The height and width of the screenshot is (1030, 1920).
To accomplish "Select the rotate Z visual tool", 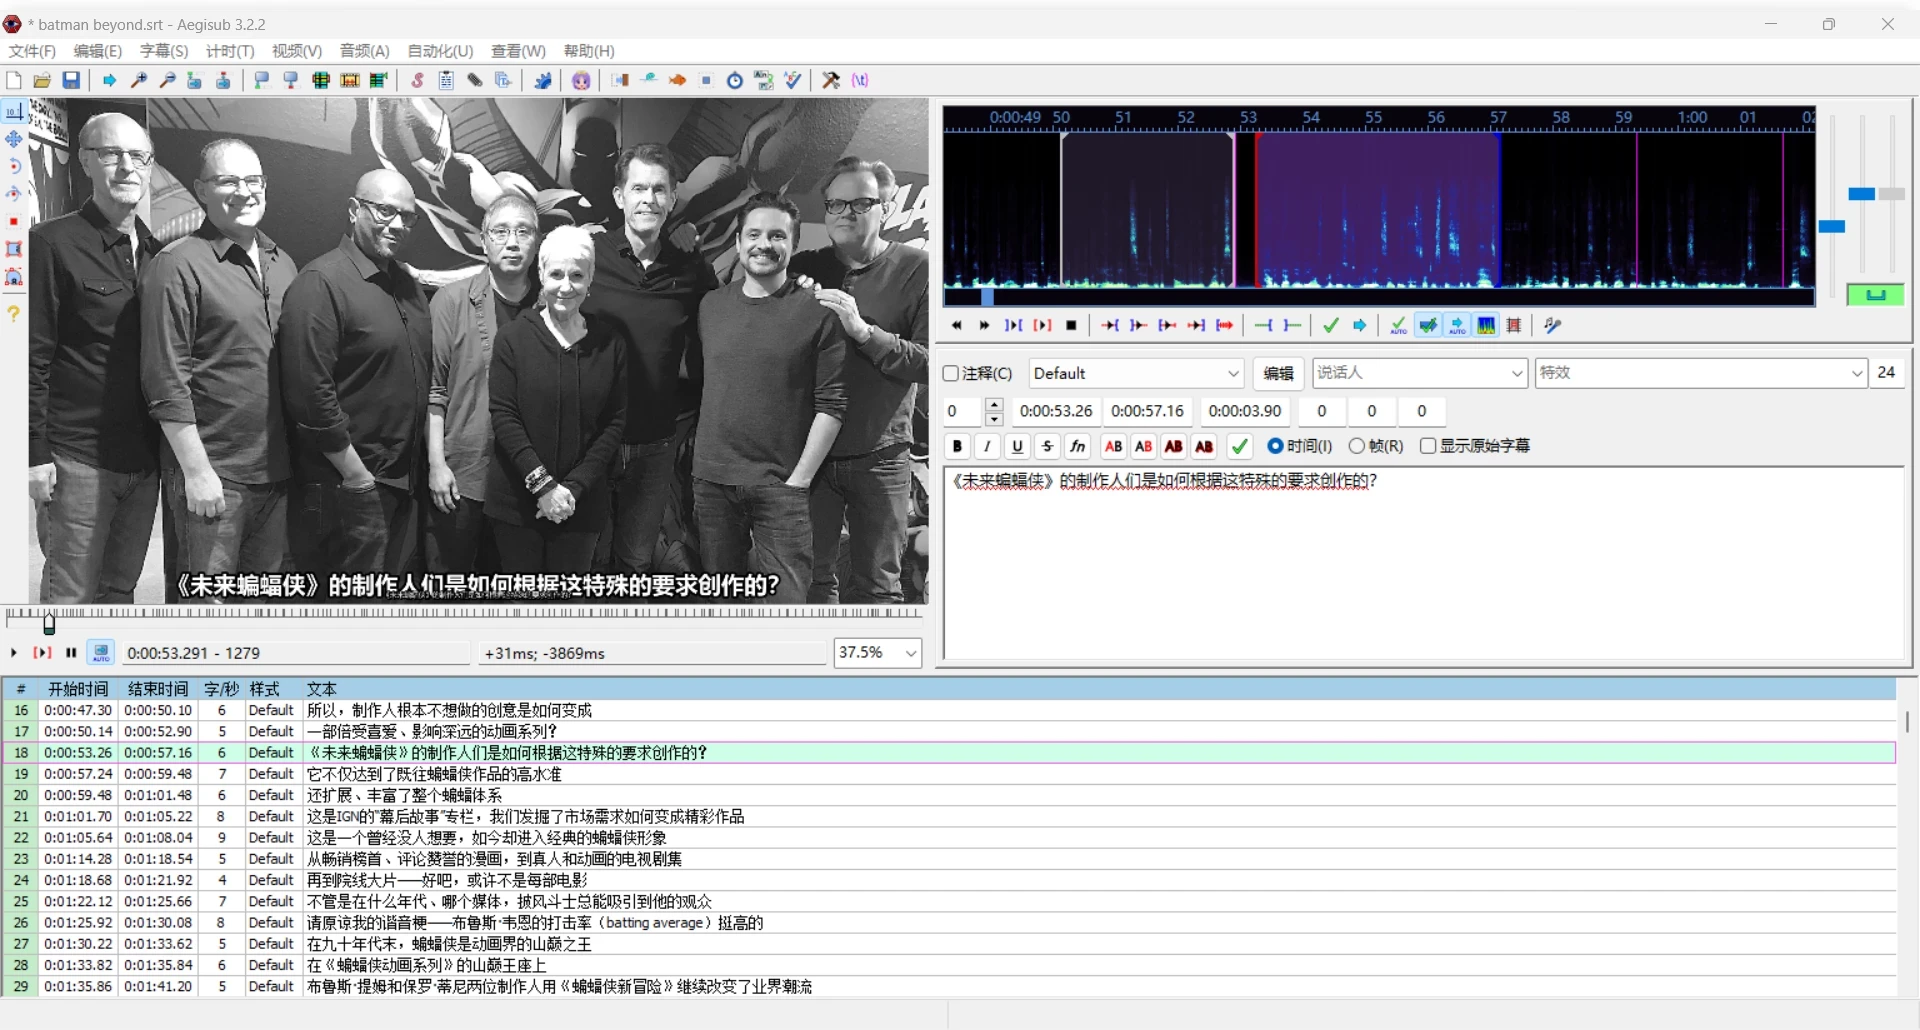I will pyautogui.click(x=14, y=166).
